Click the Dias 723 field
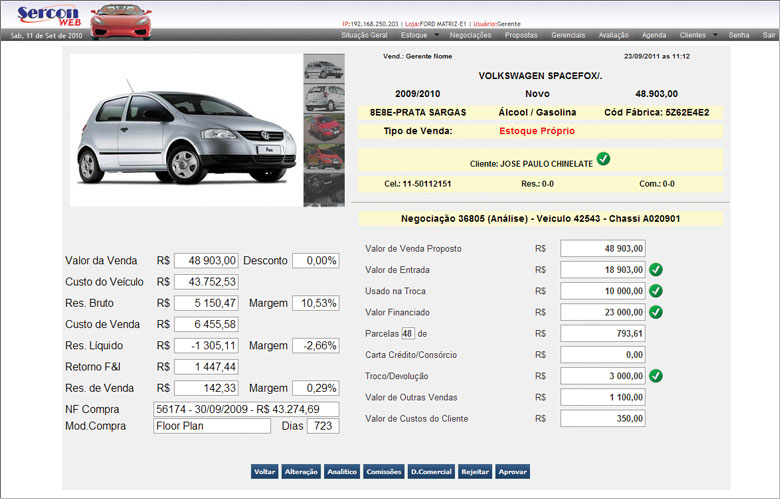This screenshot has width=780, height=499. click(323, 426)
